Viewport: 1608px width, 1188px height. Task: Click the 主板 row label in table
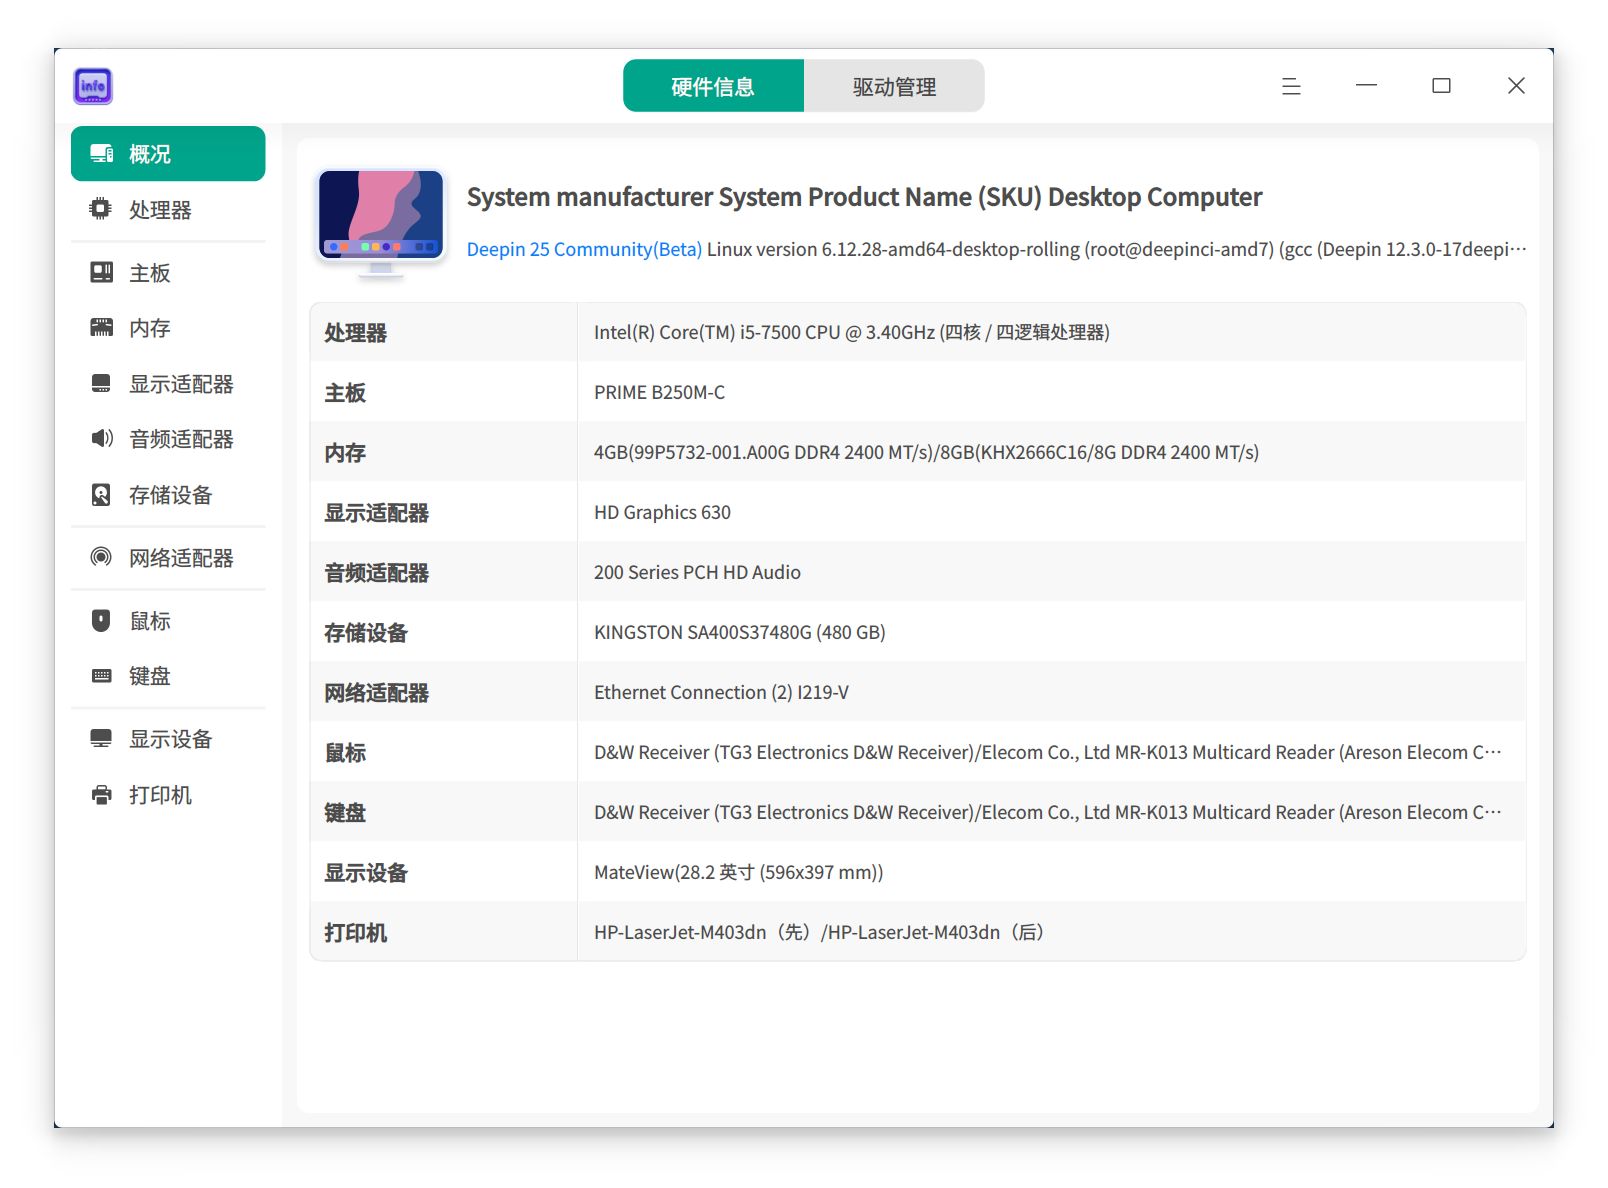(x=345, y=392)
